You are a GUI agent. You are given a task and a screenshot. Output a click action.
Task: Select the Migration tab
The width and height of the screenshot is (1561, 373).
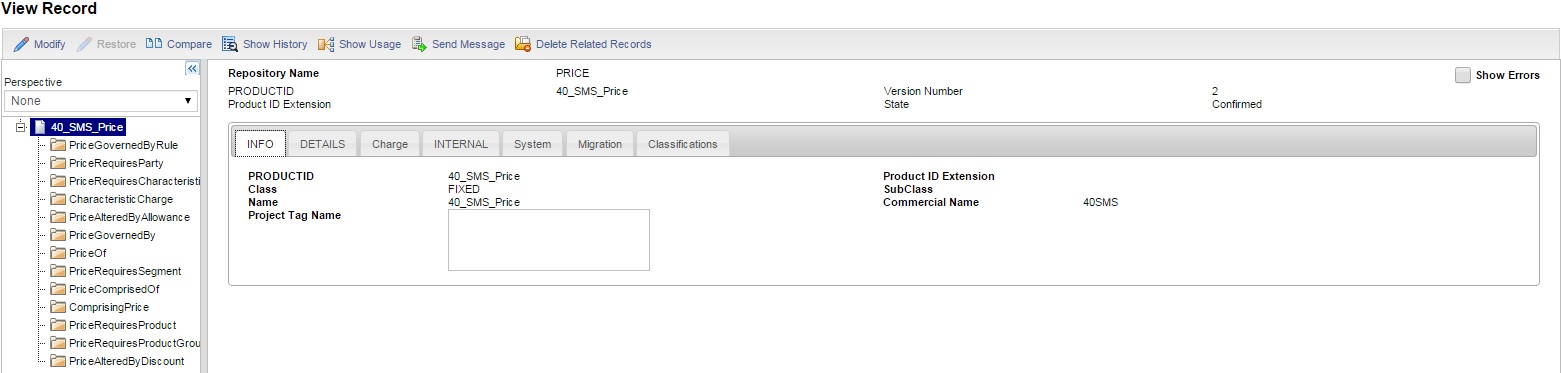[x=600, y=144]
